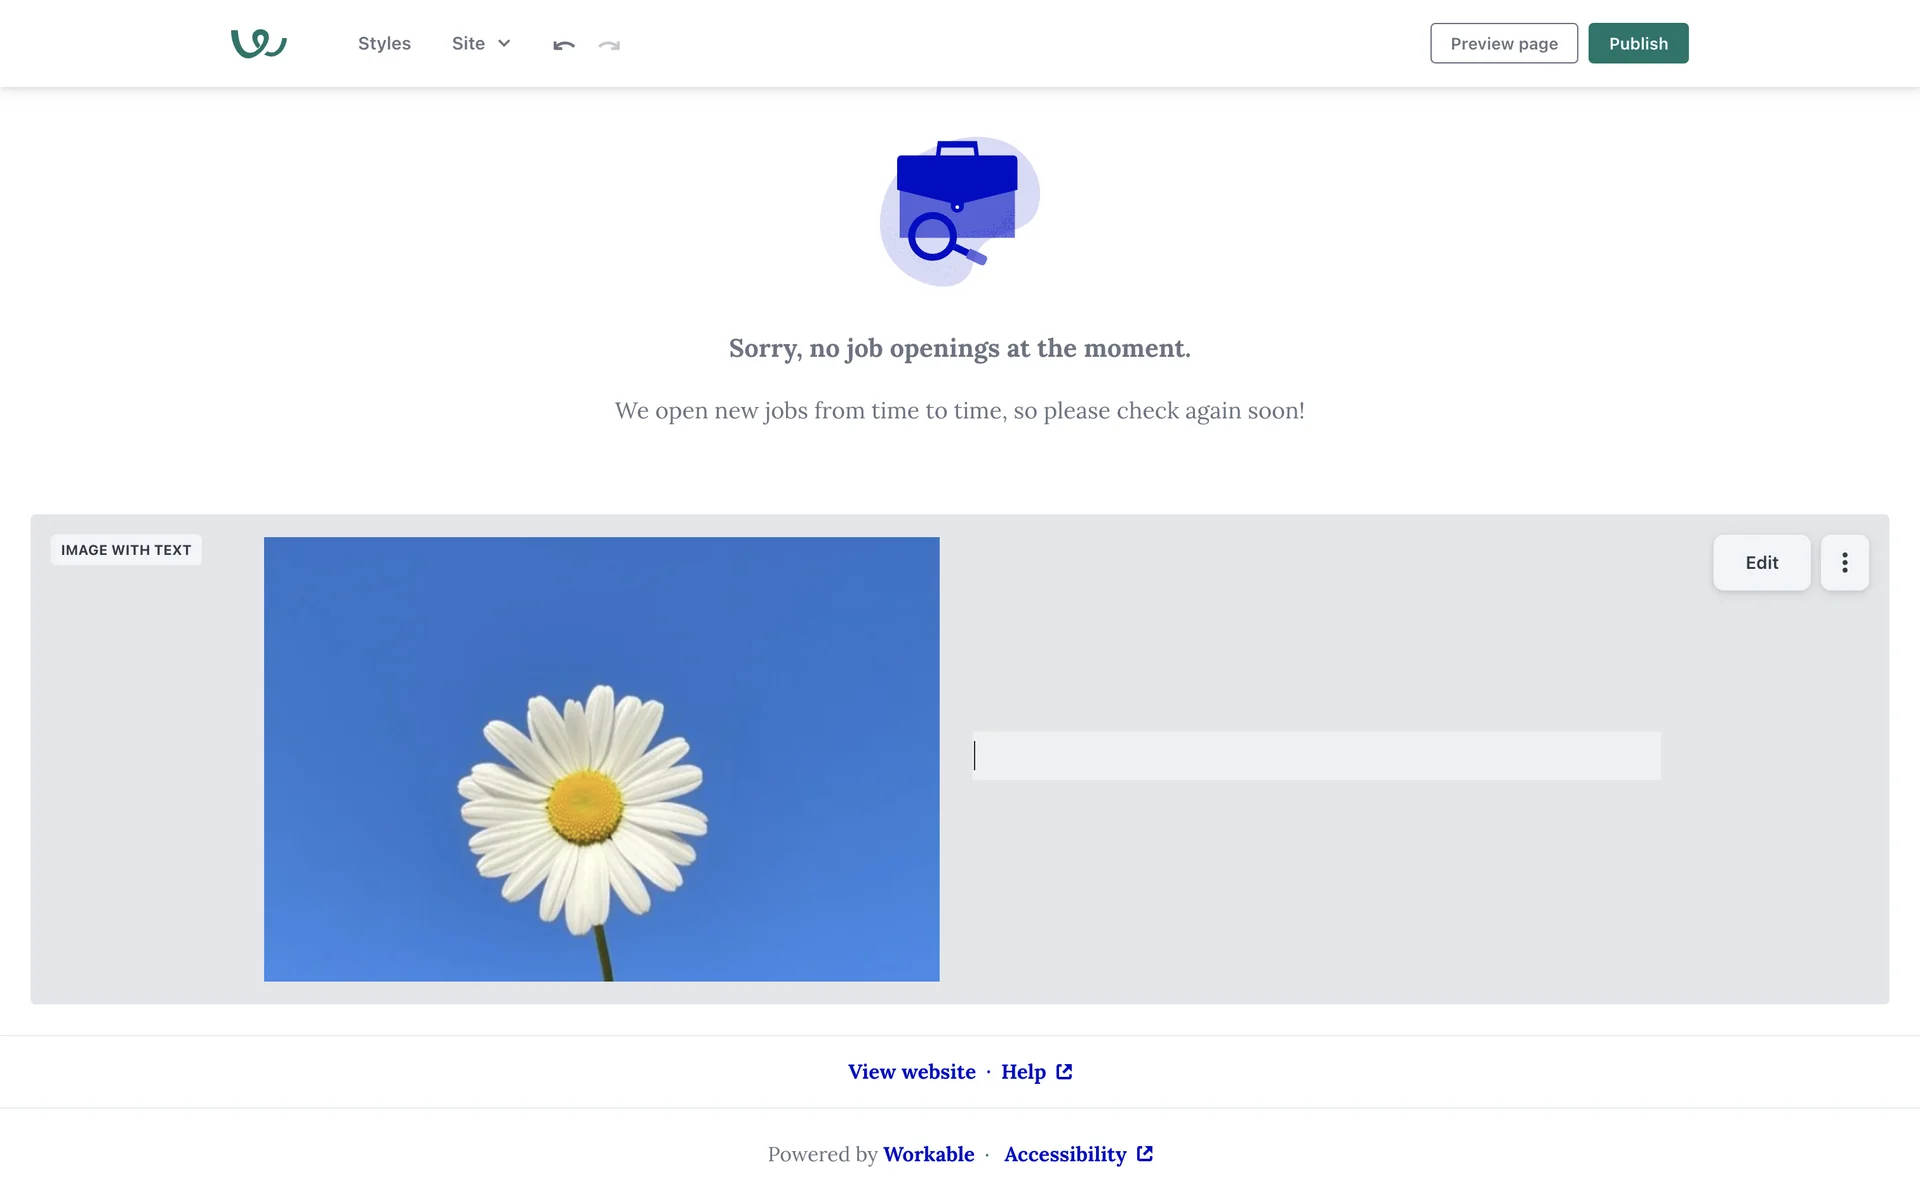Viewport: 1920px width, 1200px height.
Task: Open the Accessibility link
Action: coord(1064,1154)
